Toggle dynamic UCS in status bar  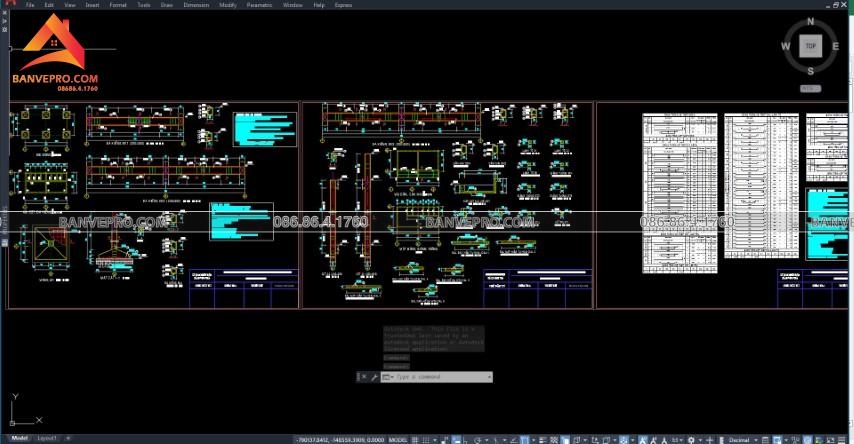coord(596,439)
